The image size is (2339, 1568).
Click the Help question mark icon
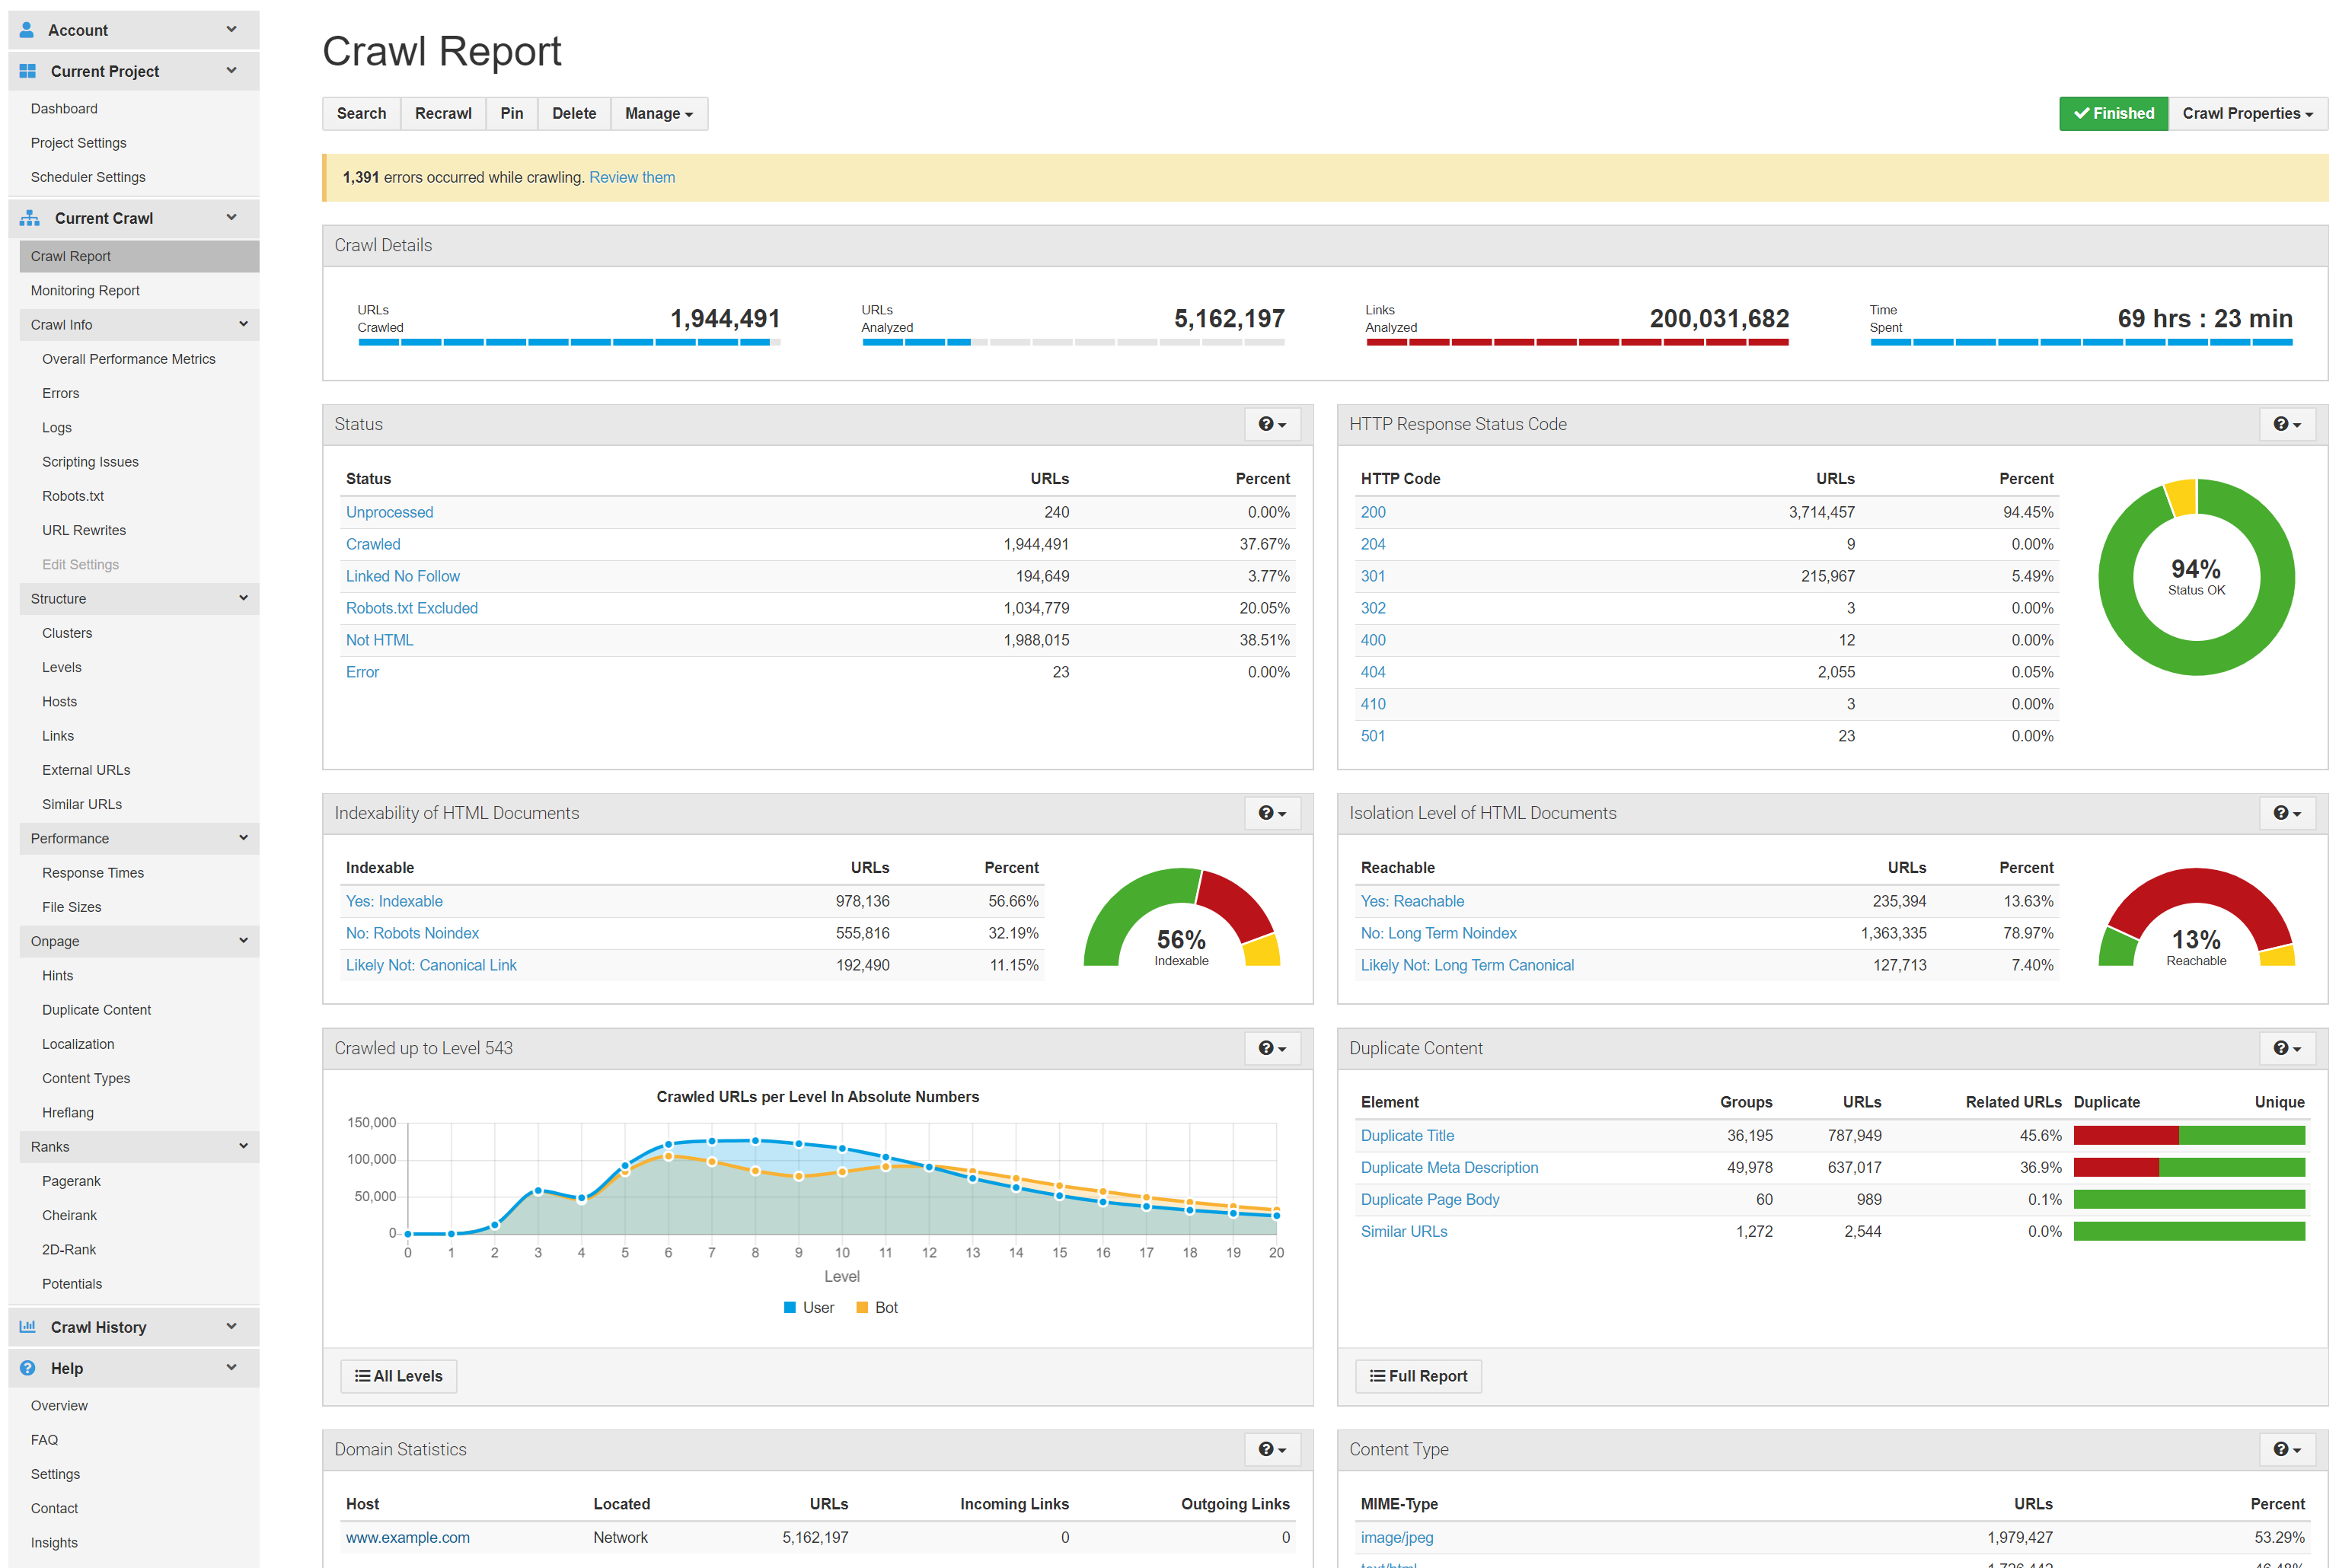tap(28, 1367)
